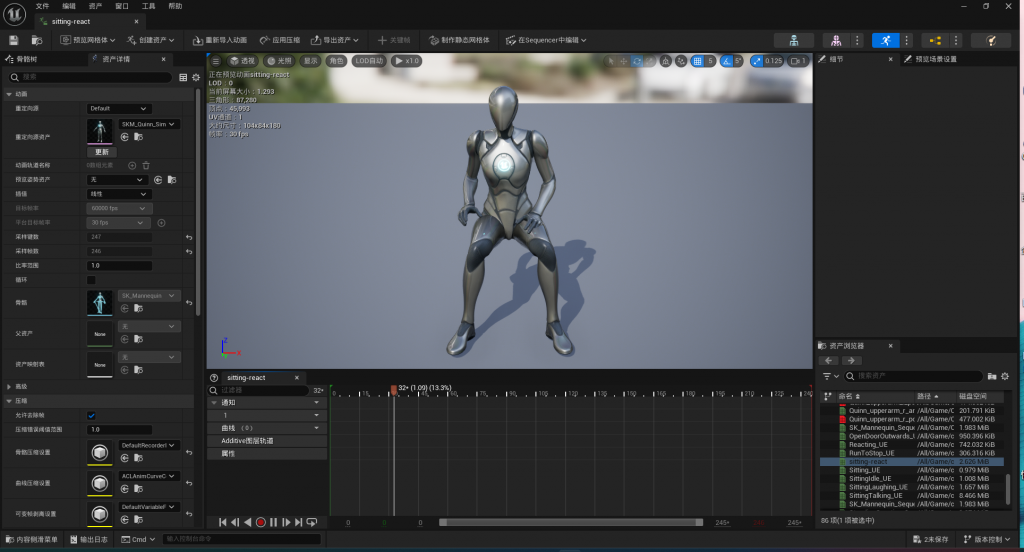Toggle 循环 loop checkbox

click(x=91, y=280)
